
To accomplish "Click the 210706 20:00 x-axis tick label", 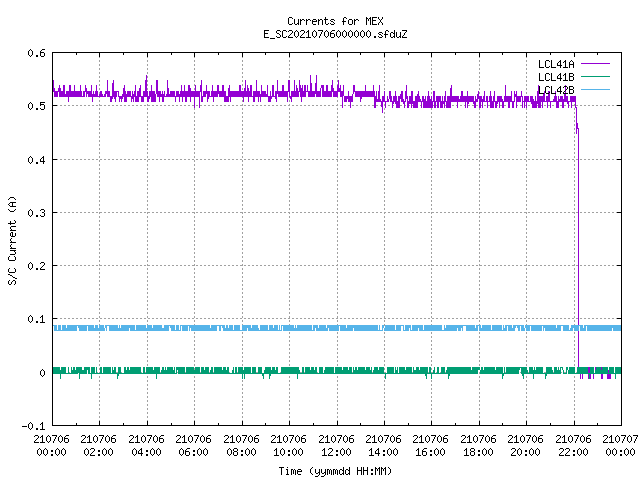I will (525, 445).
